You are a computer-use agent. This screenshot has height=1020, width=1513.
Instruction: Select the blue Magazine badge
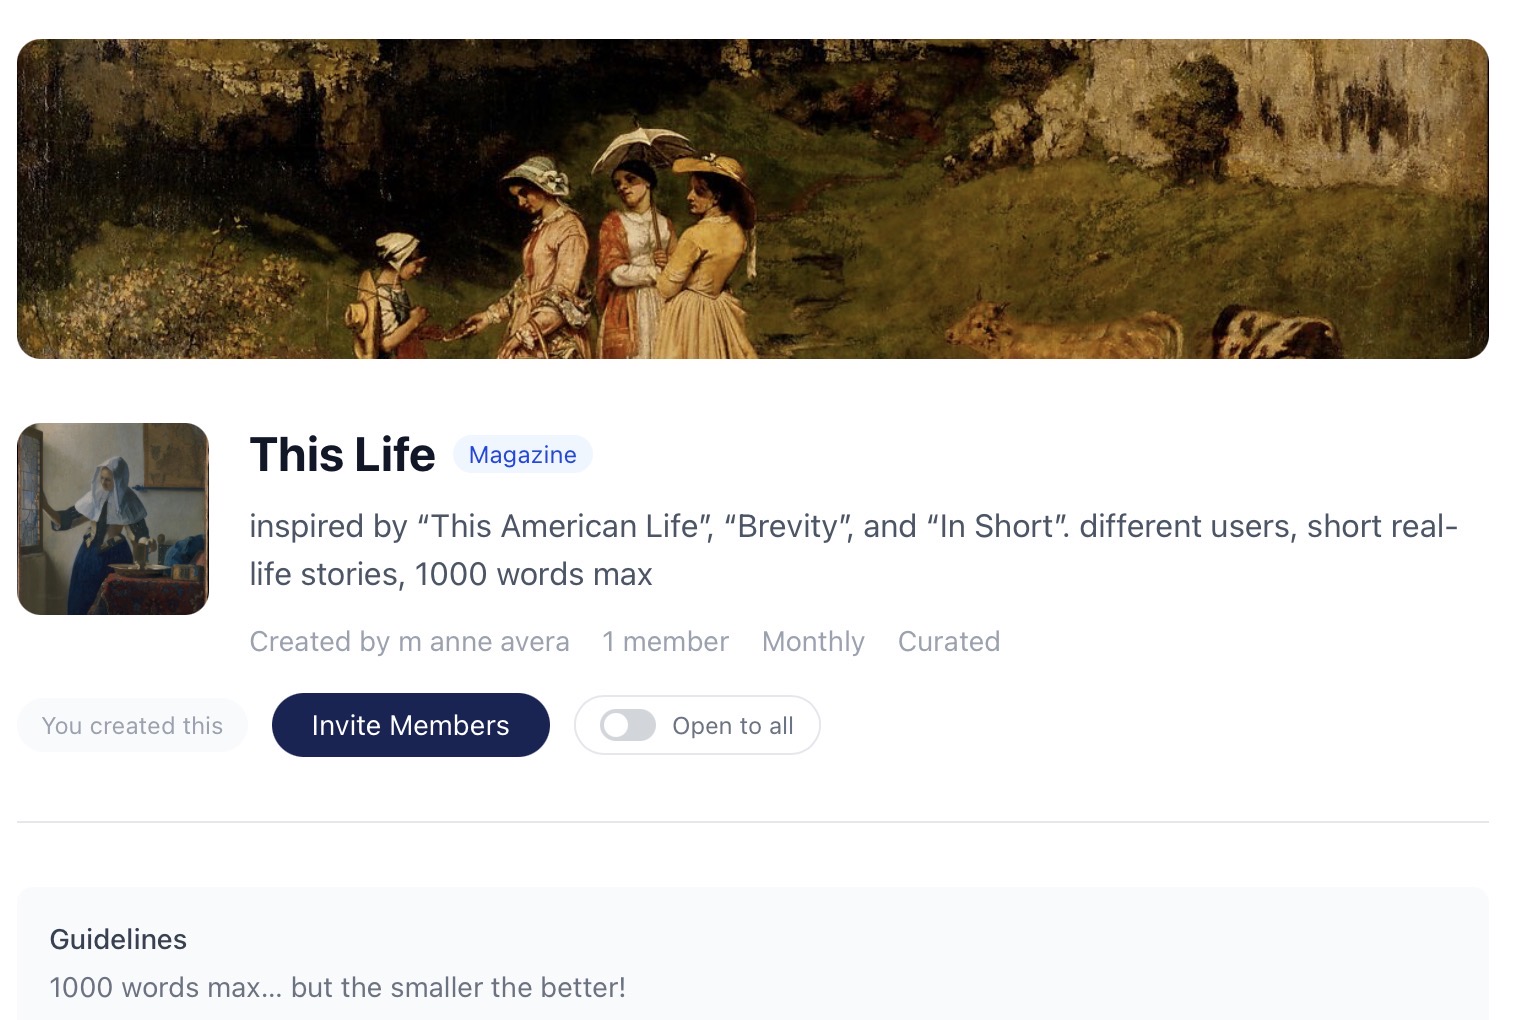click(x=522, y=455)
